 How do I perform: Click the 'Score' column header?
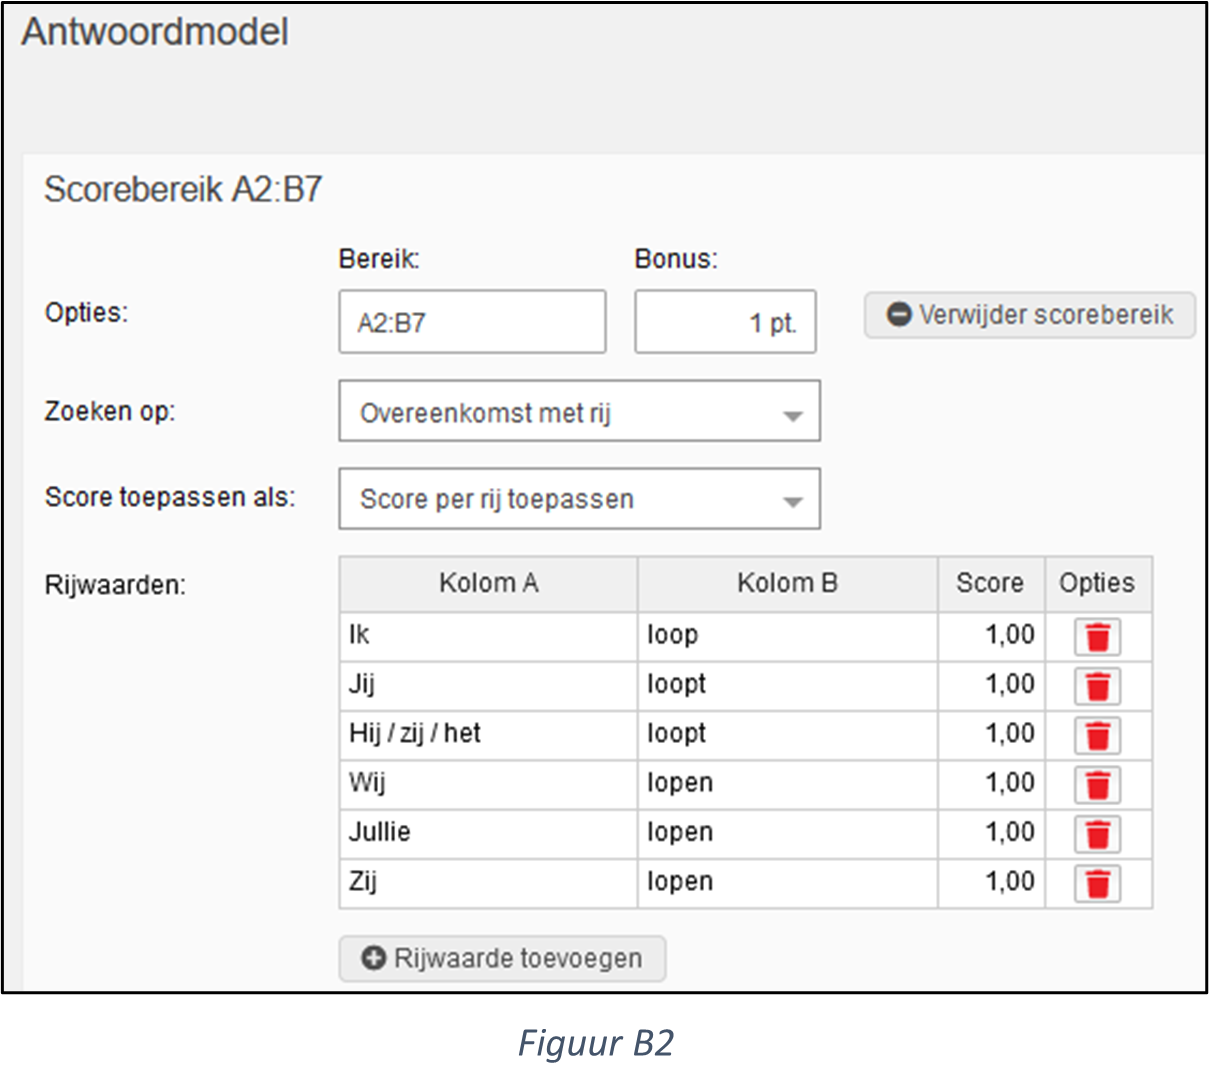990,584
